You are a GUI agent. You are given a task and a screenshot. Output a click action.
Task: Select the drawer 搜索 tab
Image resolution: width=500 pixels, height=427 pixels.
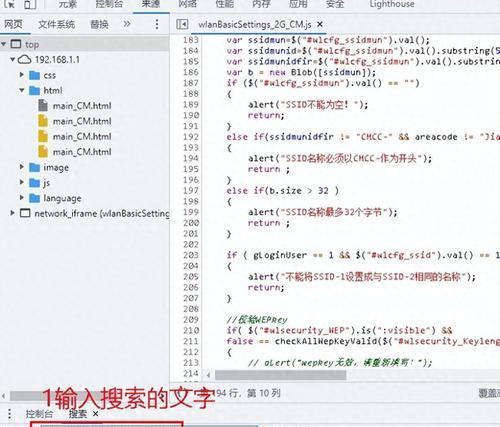(78, 414)
